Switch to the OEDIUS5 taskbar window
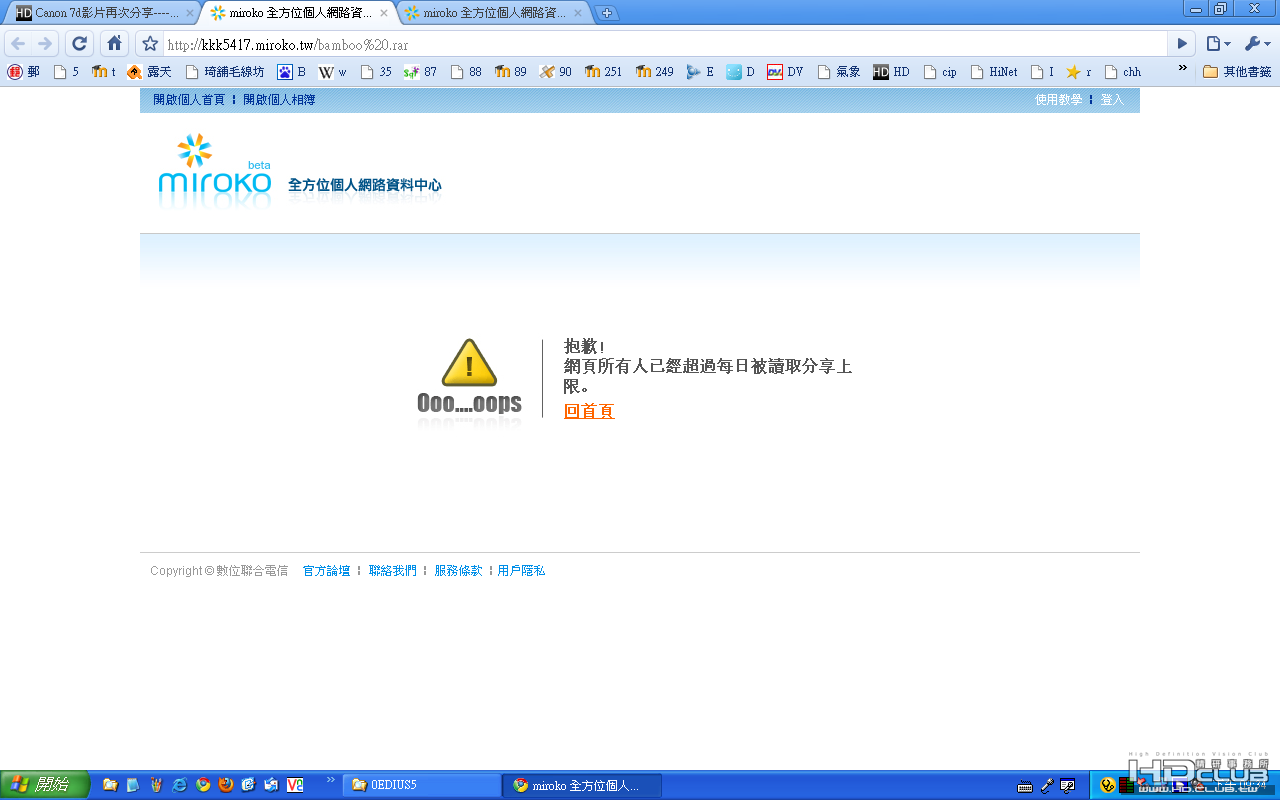The height and width of the screenshot is (800, 1280). coord(422,785)
